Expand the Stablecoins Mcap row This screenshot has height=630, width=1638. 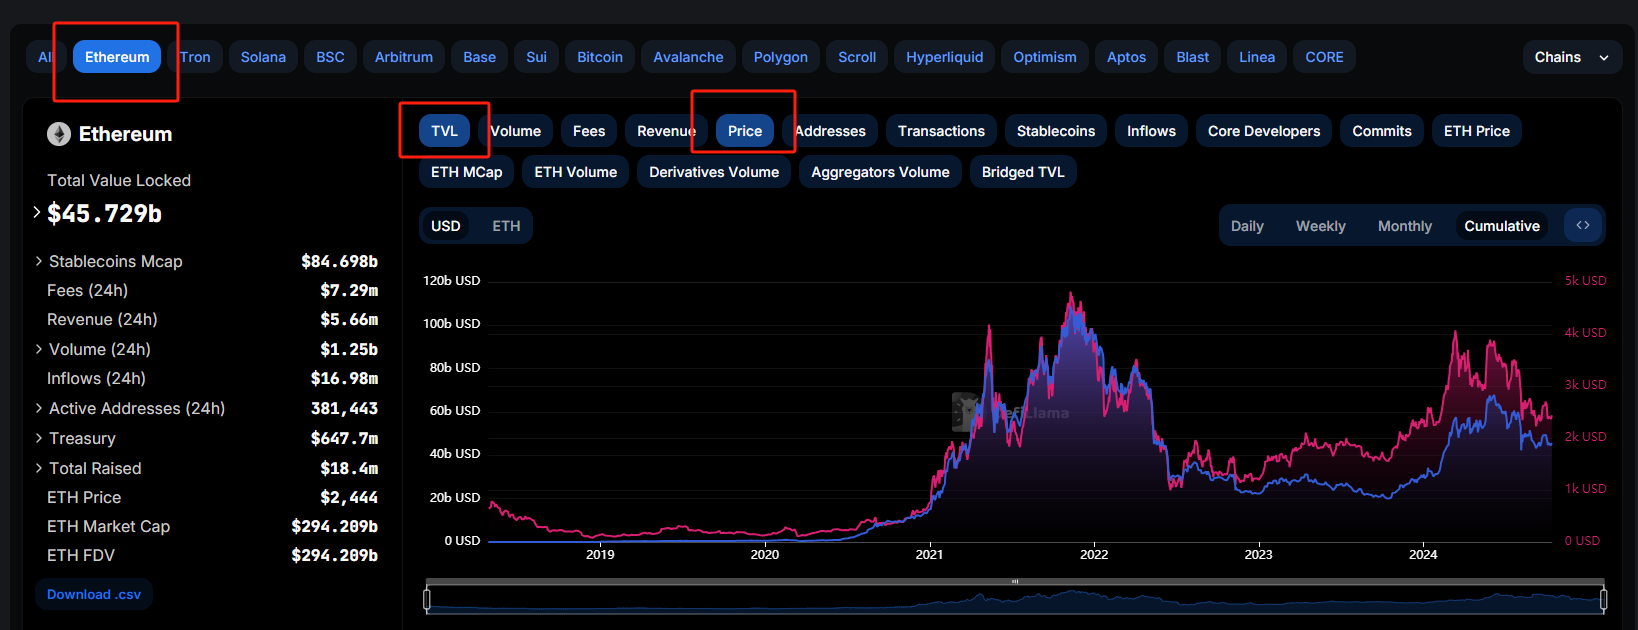(x=39, y=261)
